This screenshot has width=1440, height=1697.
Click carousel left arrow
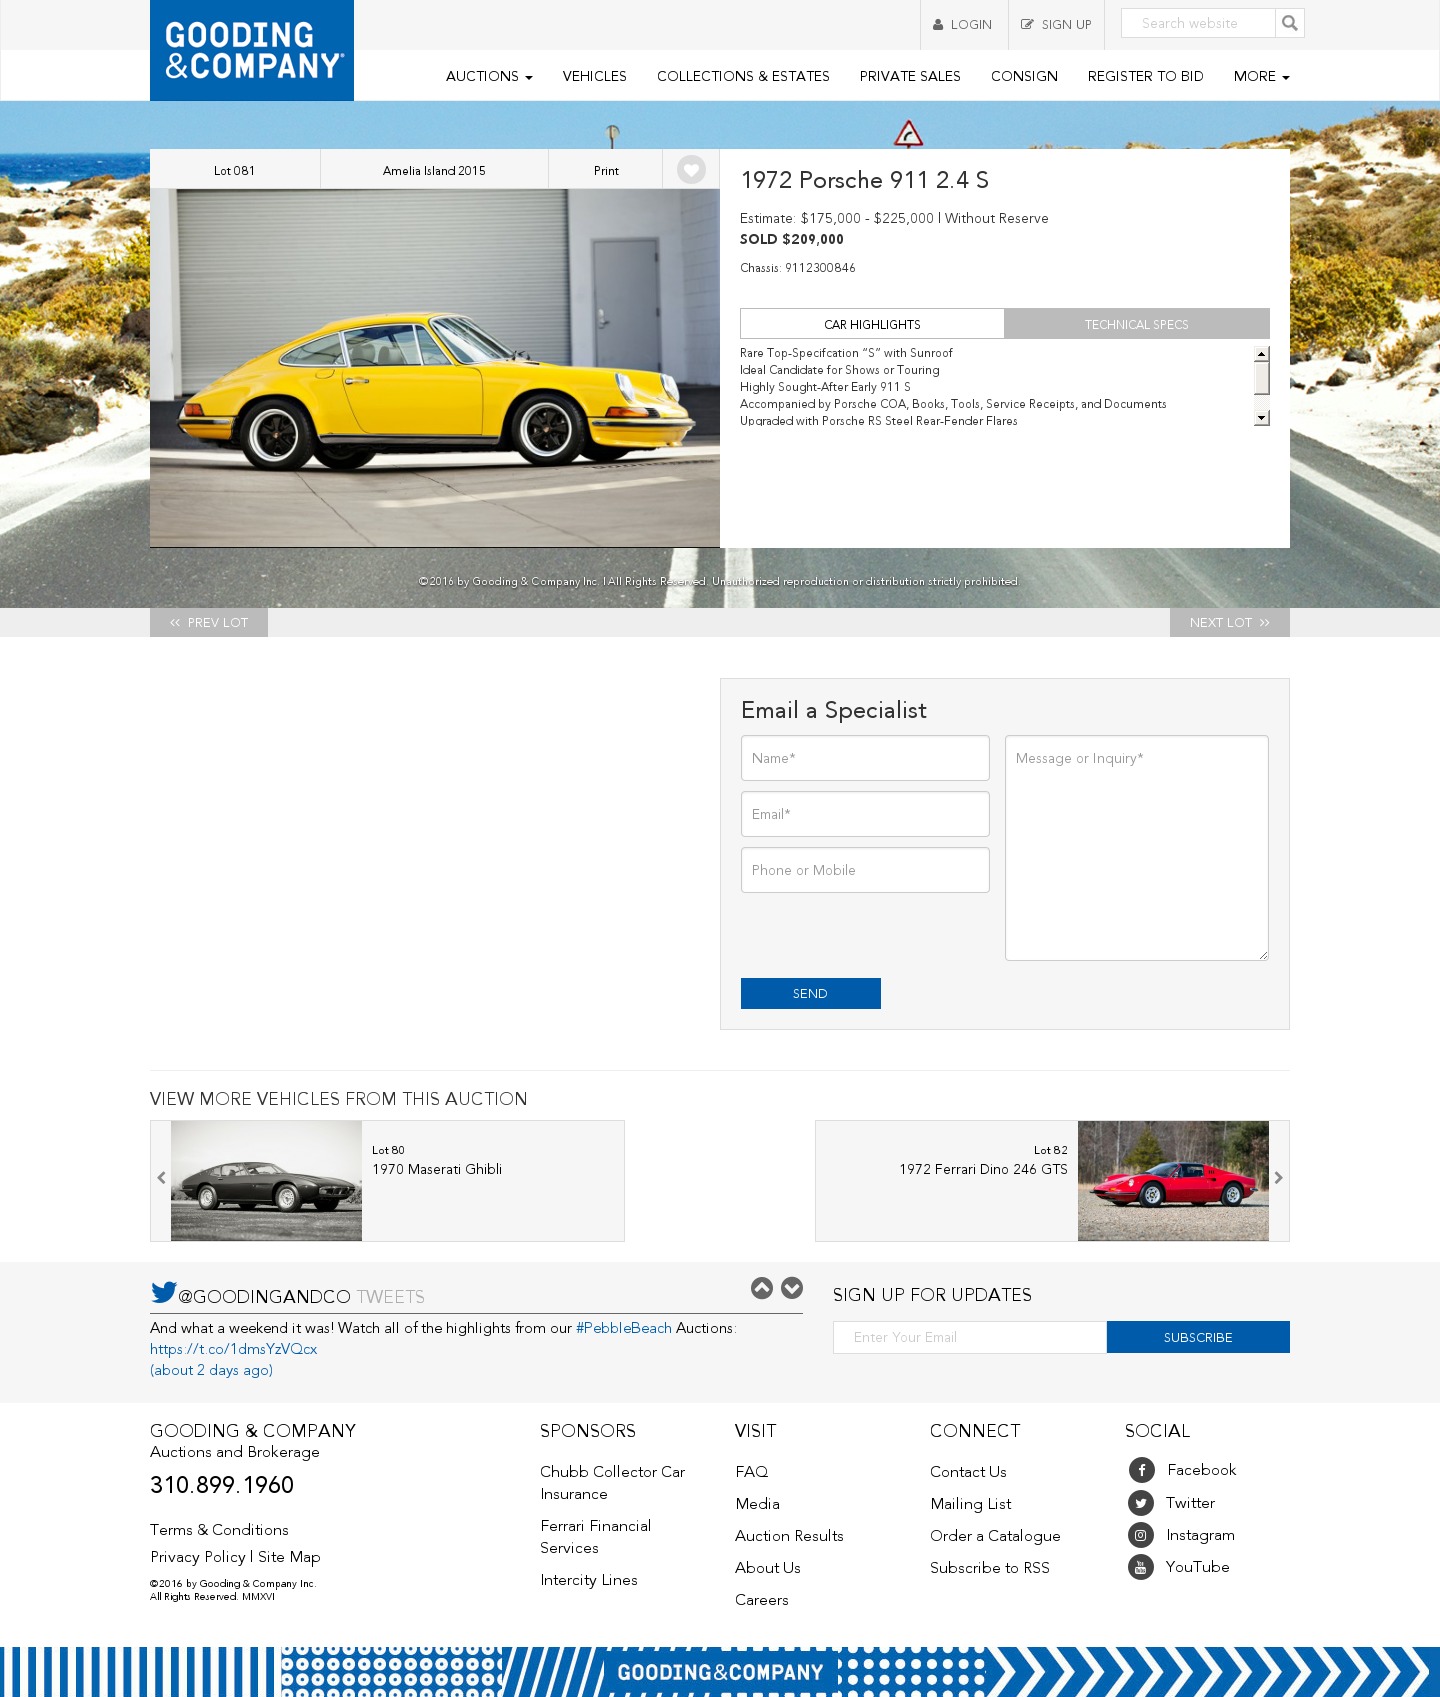(x=161, y=1178)
